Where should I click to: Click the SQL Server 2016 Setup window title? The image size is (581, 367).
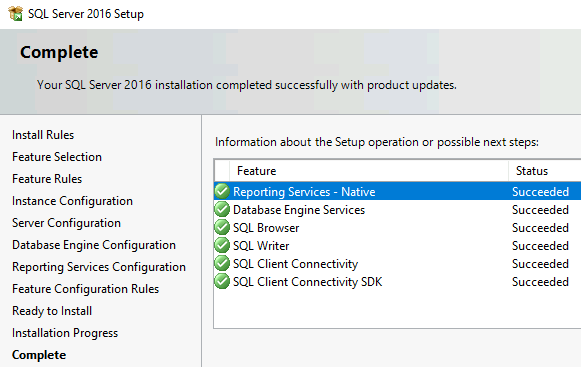(x=86, y=14)
